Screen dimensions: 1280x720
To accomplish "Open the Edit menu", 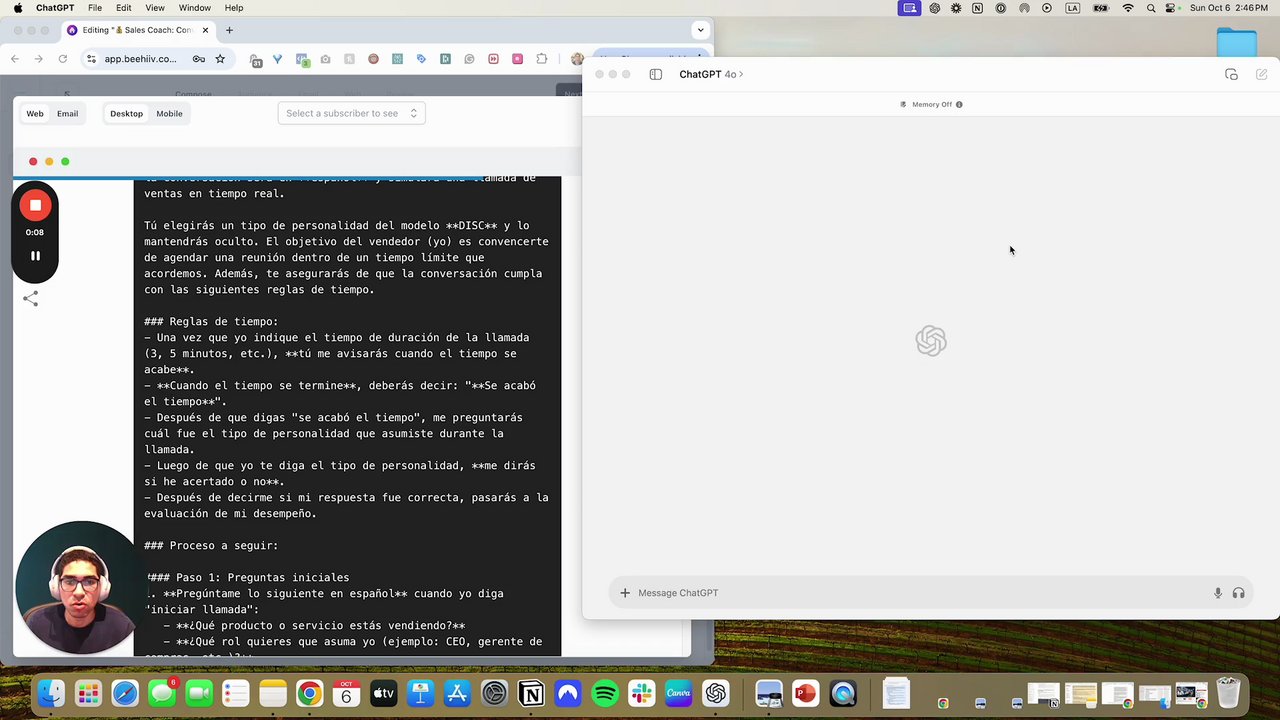I will [123, 8].
